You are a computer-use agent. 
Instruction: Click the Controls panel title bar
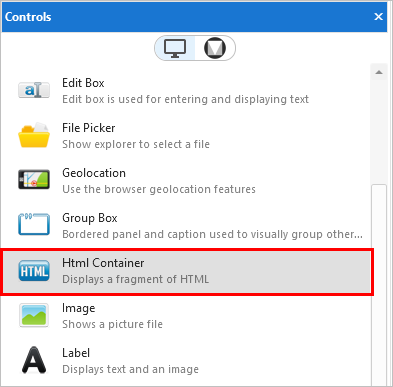click(x=195, y=17)
